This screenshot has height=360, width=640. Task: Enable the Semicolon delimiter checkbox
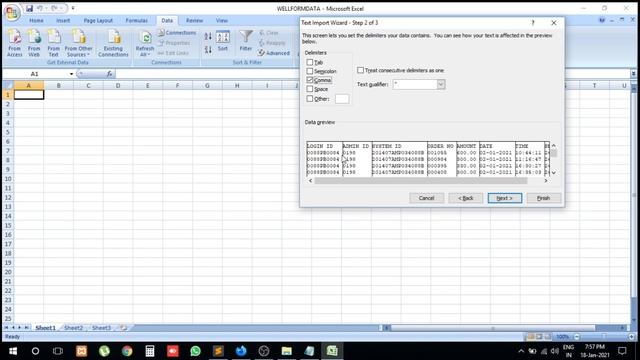click(x=310, y=71)
